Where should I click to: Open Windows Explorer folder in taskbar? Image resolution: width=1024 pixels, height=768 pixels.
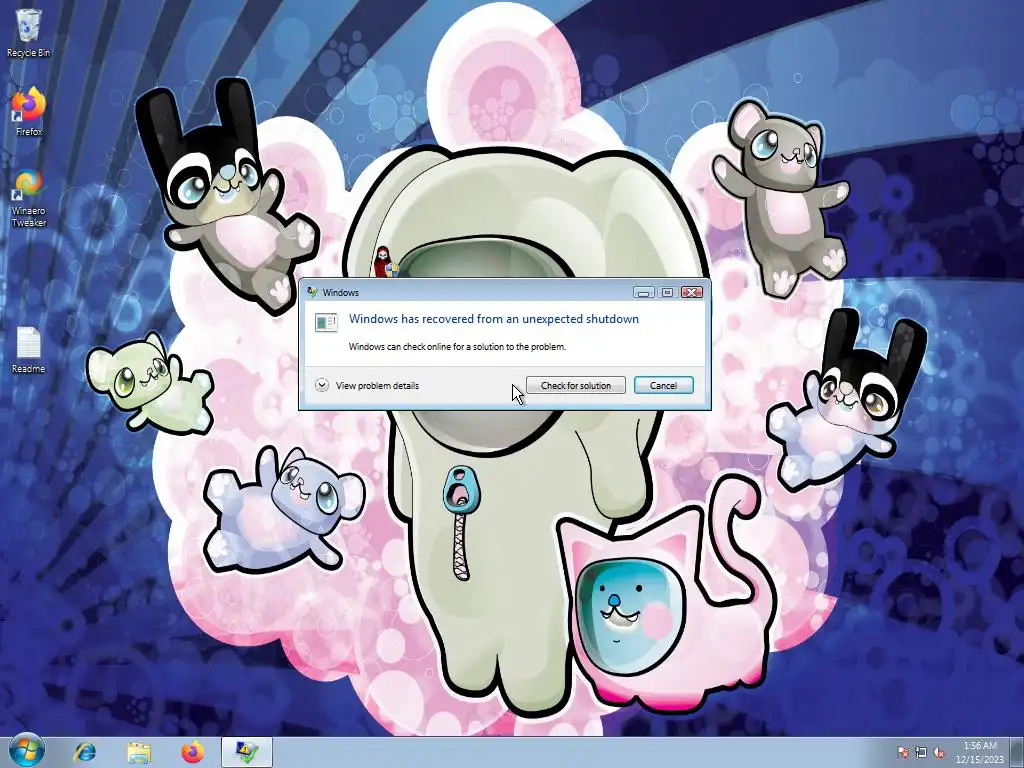(x=138, y=752)
